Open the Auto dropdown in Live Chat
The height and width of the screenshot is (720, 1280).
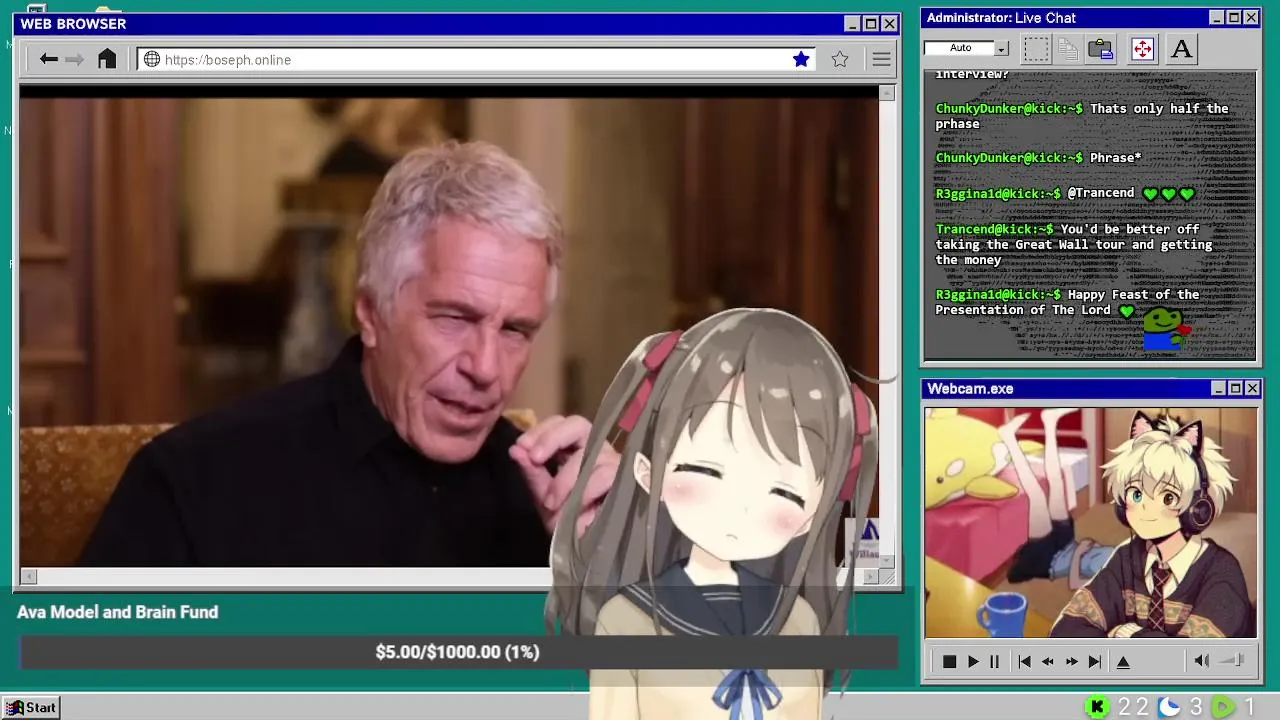tap(1001, 48)
